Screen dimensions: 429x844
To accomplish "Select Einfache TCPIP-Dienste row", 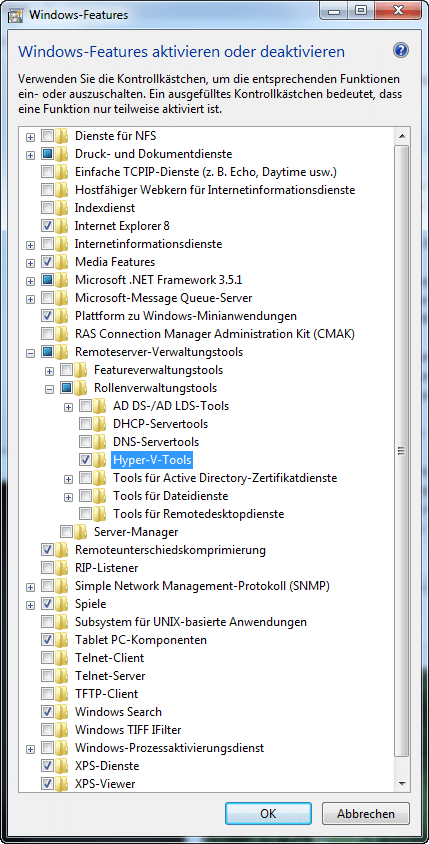I will (206, 172).
